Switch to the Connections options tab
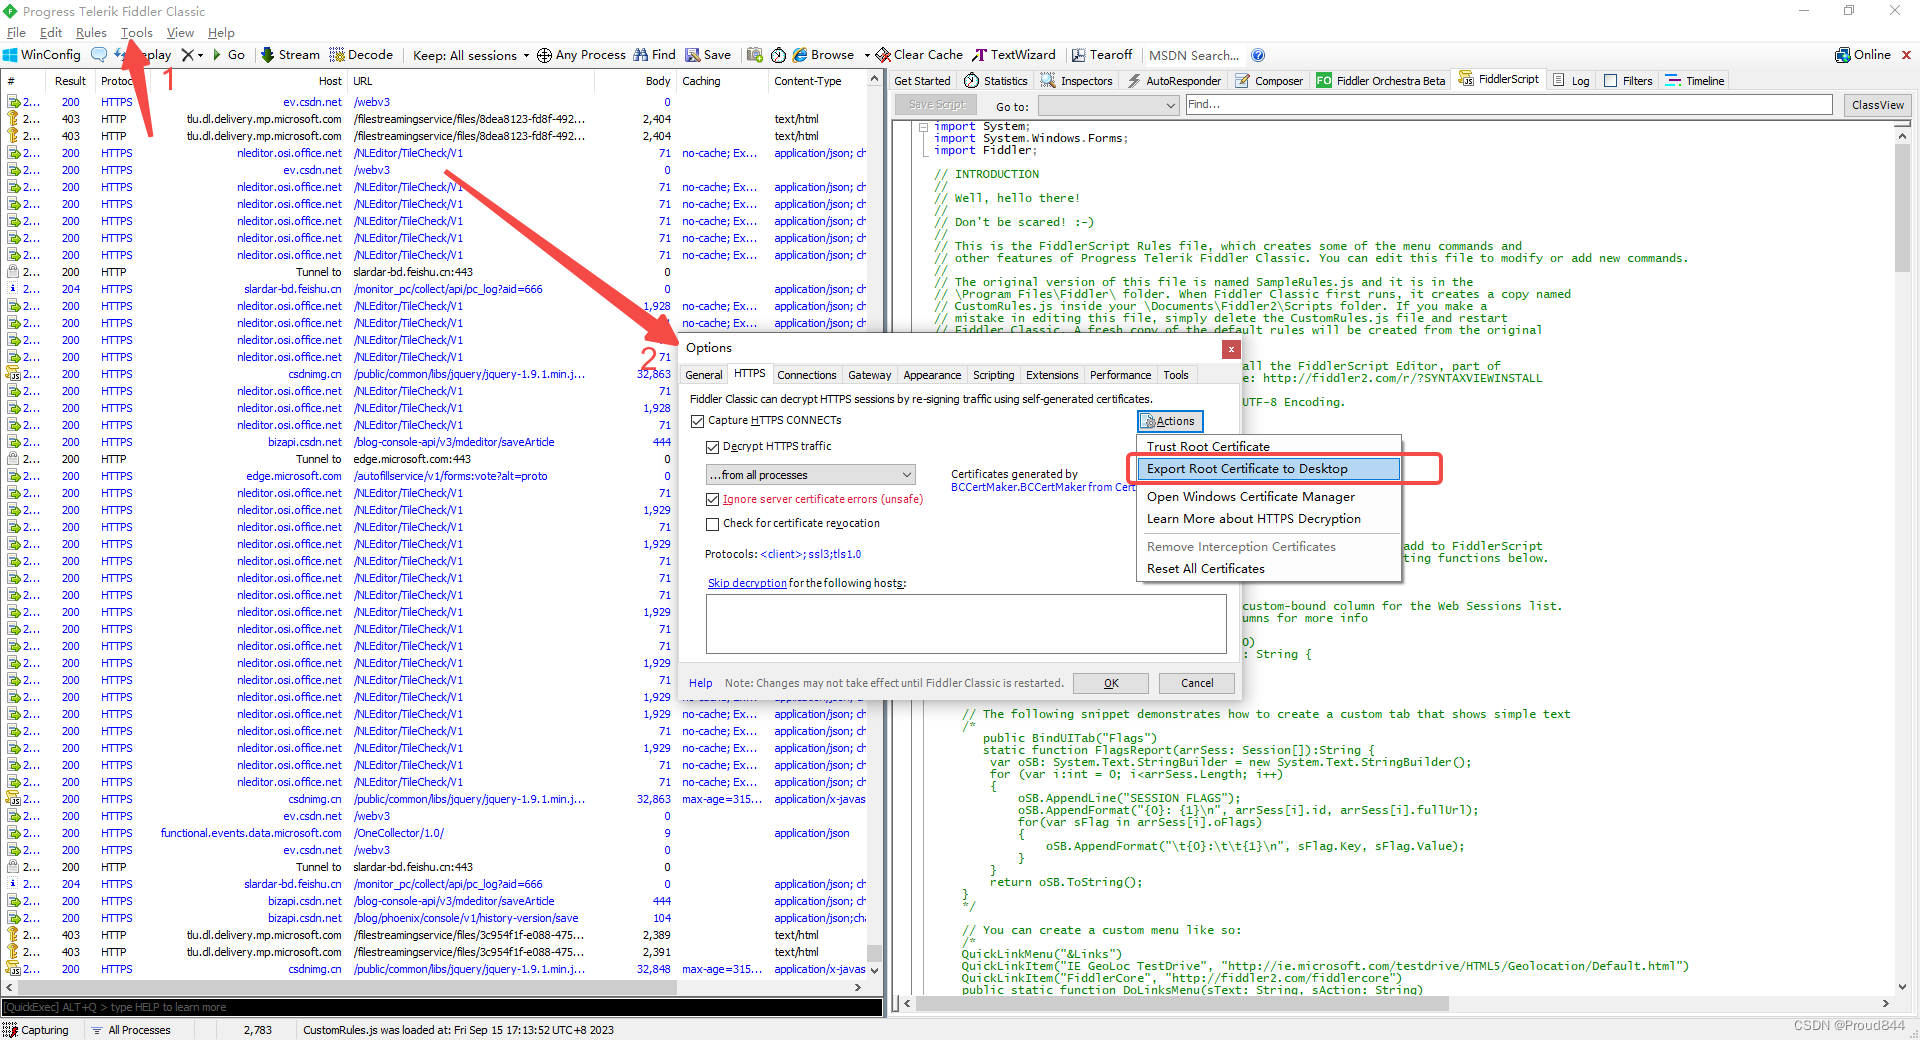The height and width of the screenshot is (1040, 1920). coord(806,375)
